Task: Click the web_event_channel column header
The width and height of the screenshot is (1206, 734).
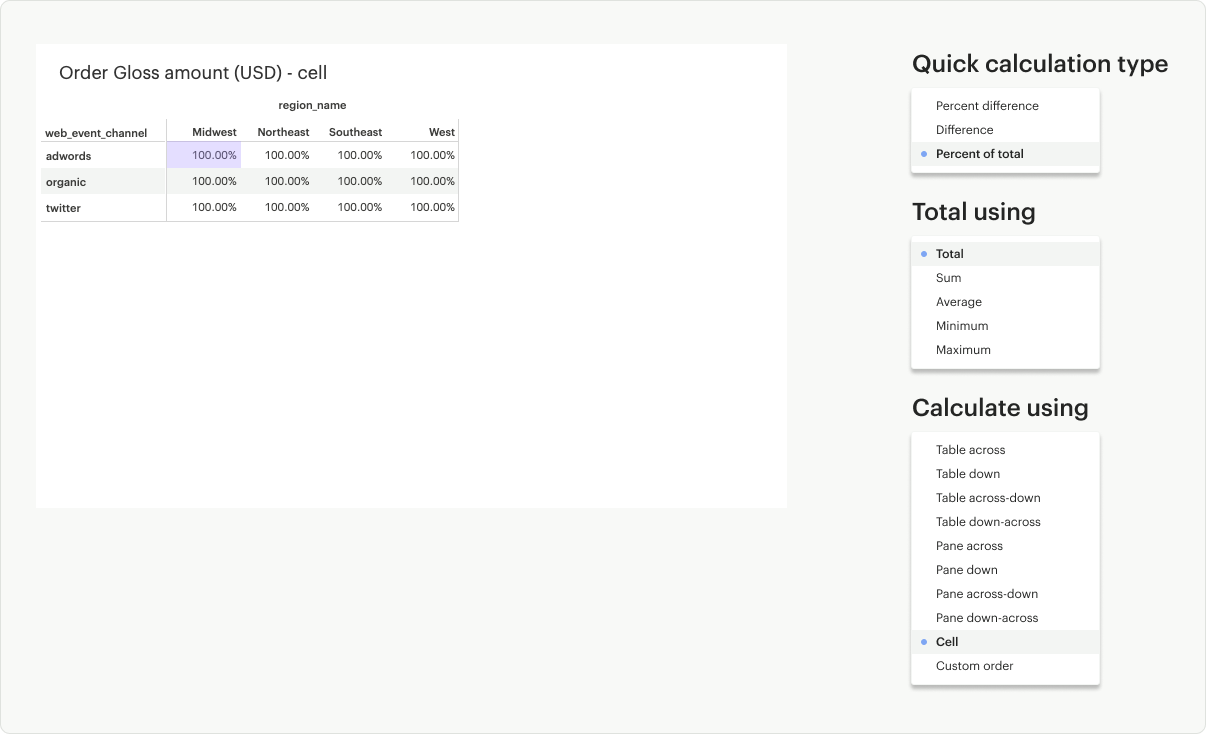Action: (96, 133)
